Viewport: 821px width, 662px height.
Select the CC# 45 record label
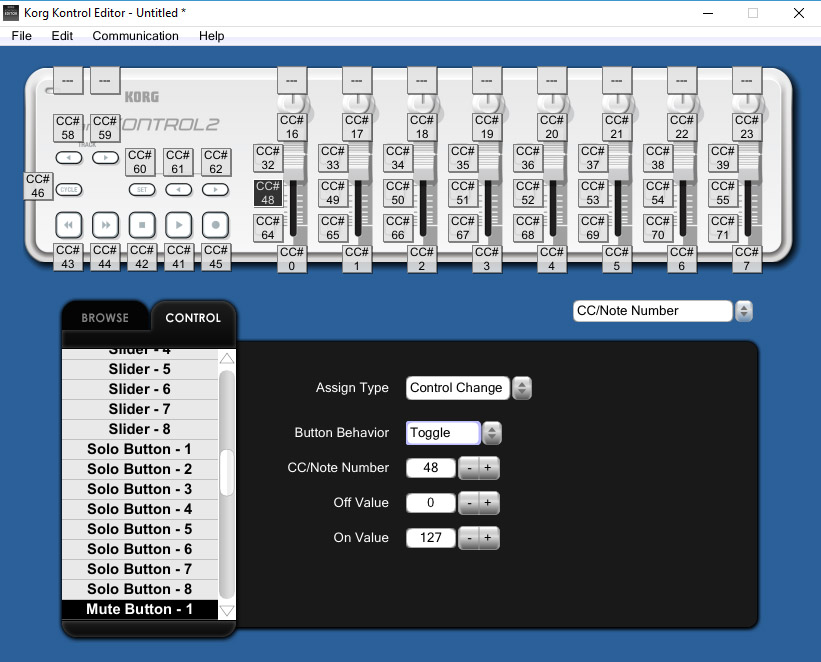point(216,257)
